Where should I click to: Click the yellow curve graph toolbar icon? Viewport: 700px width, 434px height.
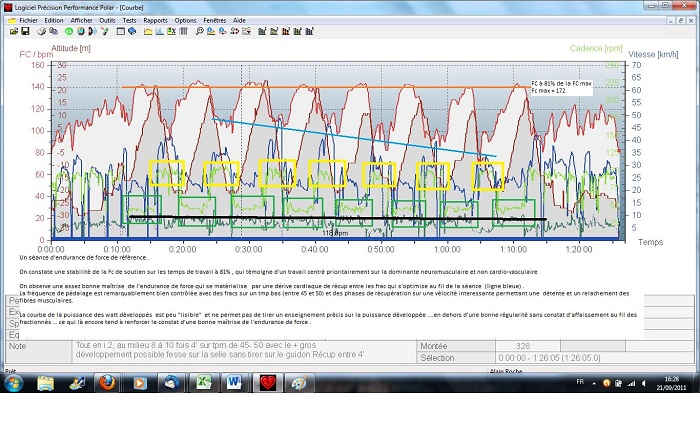148,31
